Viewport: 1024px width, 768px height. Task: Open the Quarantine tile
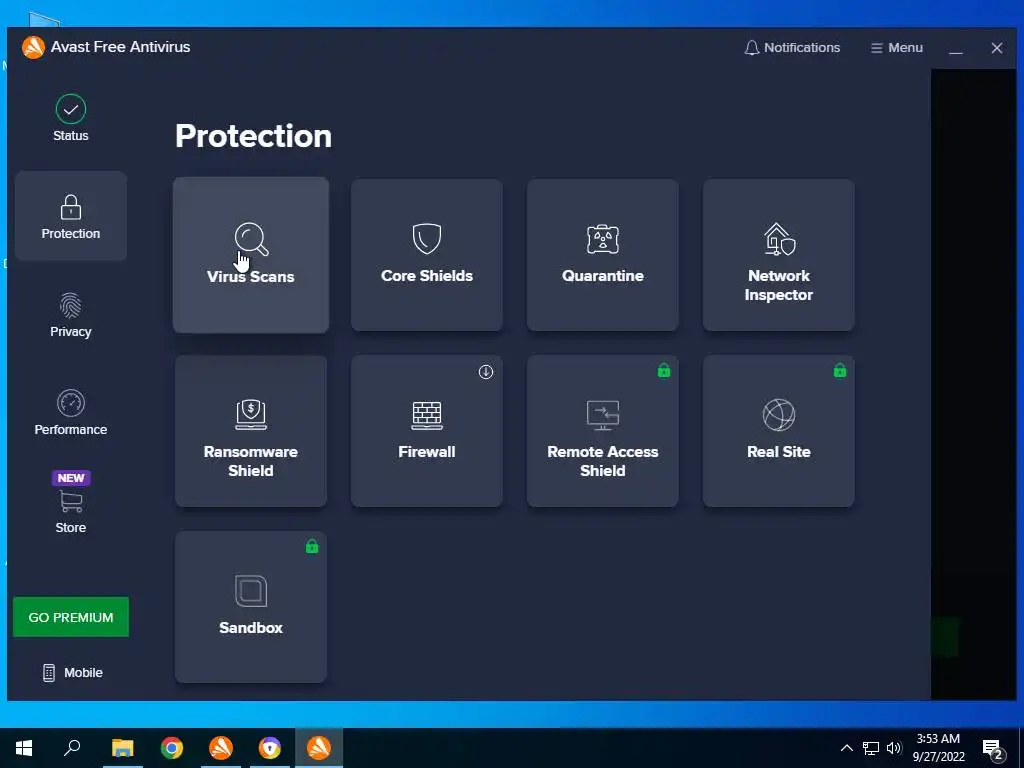[603, 255]
